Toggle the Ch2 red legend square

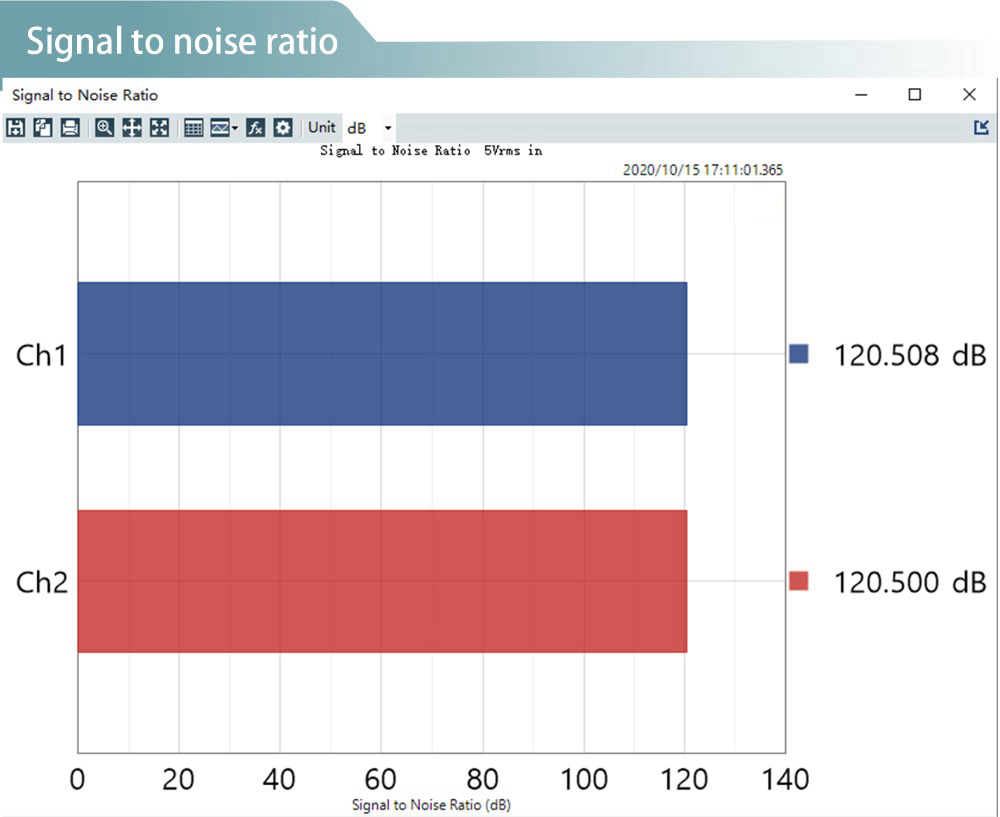pyautogui.click(x=798, y=581)
